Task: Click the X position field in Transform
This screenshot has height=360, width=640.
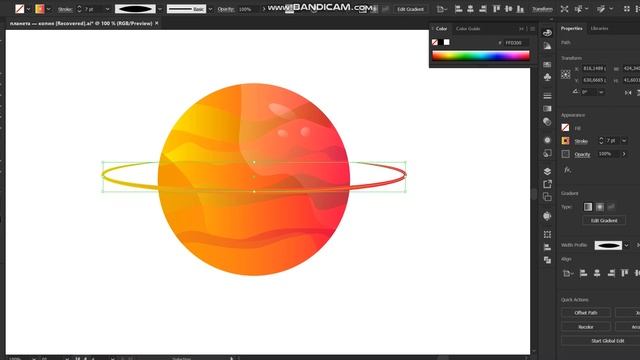Action: click(594, 69)
